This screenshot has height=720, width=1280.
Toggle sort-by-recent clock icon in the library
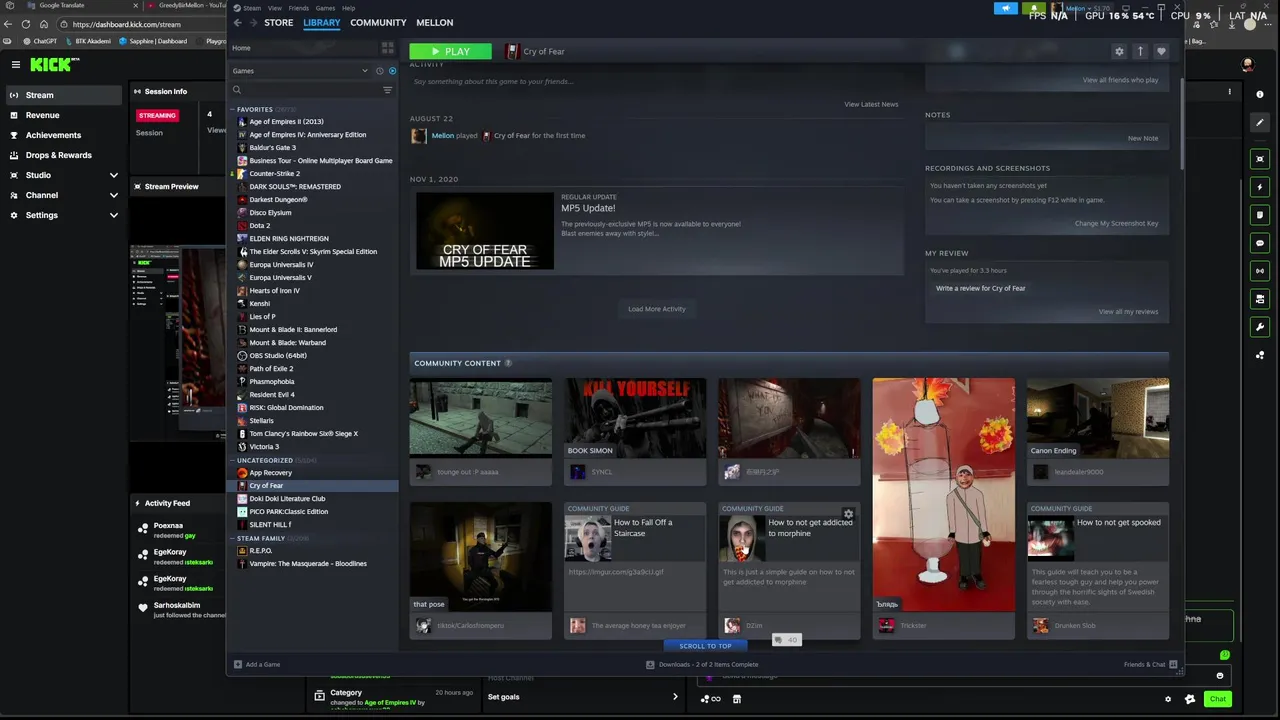click(x=380, y=71)
